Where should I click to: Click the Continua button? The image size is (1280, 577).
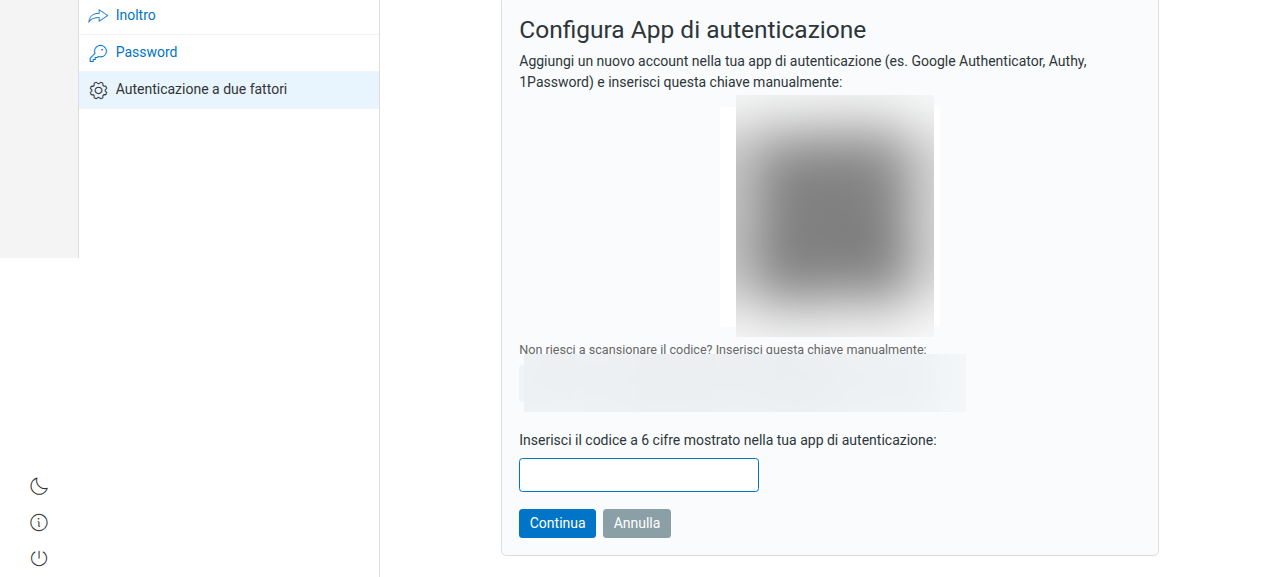[x=557, y=523]
